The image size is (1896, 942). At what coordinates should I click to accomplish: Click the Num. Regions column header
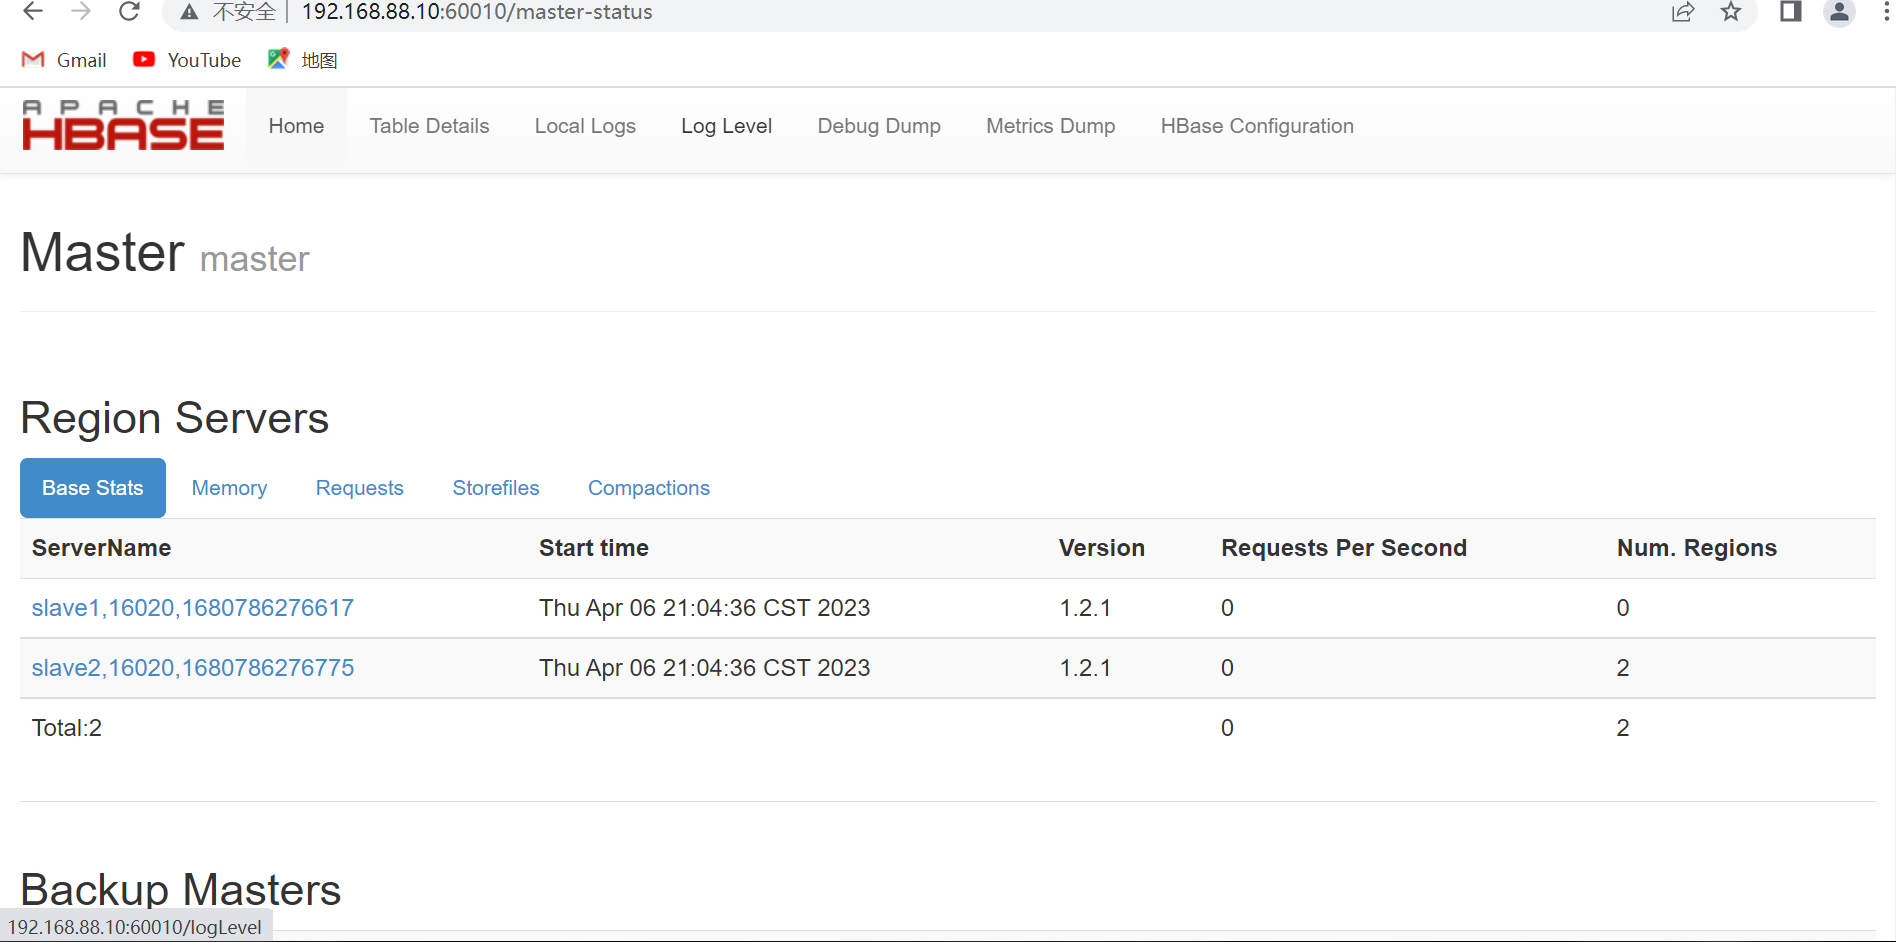1697,548
